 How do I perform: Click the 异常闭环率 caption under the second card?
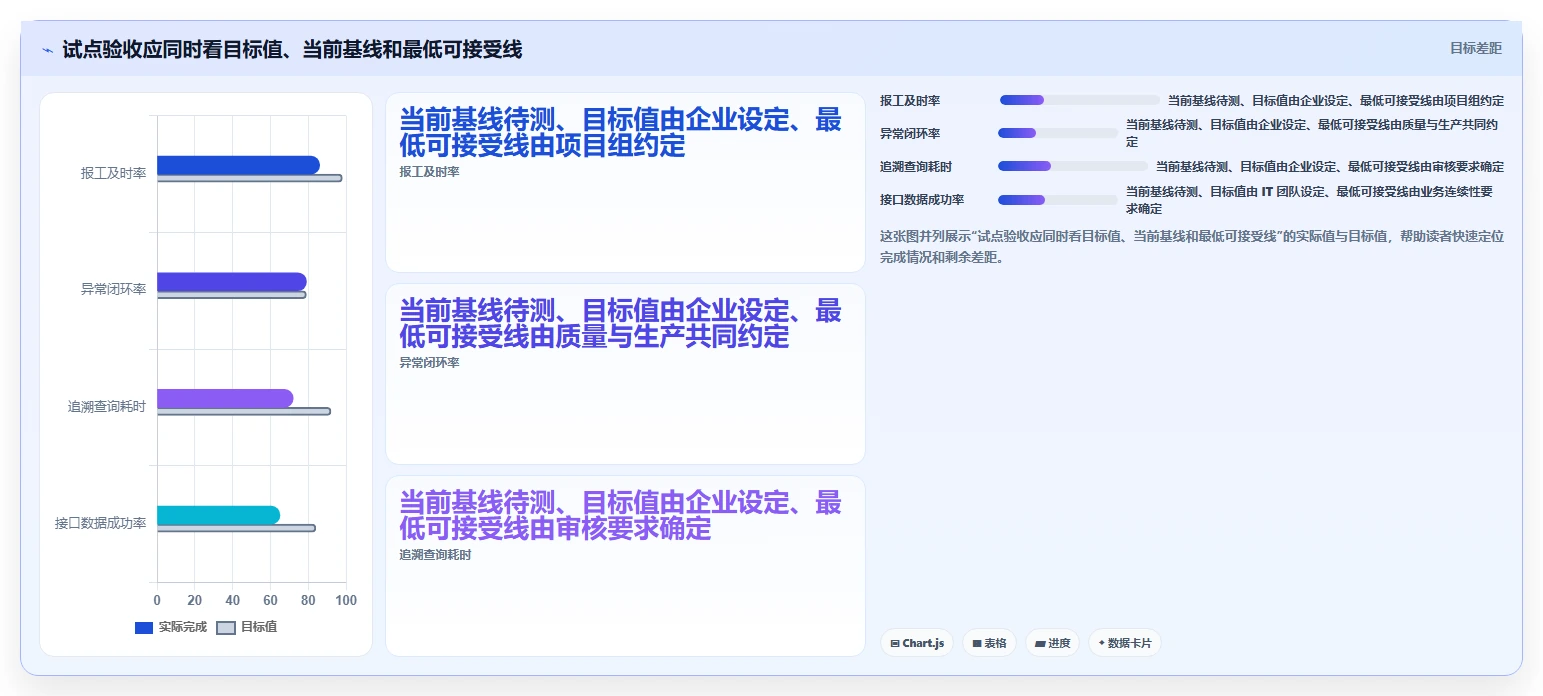point(429,363)
